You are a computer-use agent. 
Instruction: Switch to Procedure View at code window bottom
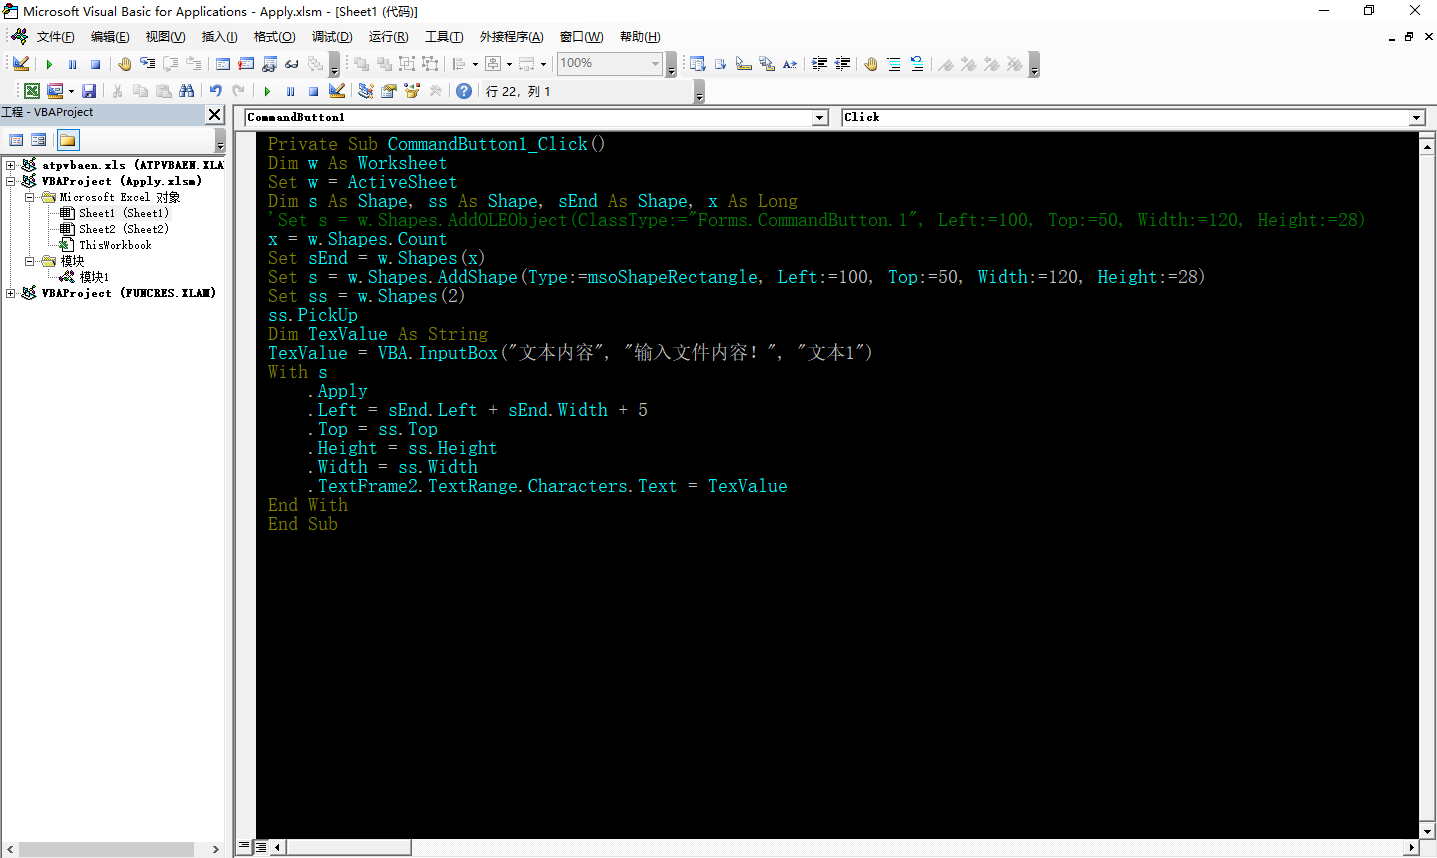point(245,847)
